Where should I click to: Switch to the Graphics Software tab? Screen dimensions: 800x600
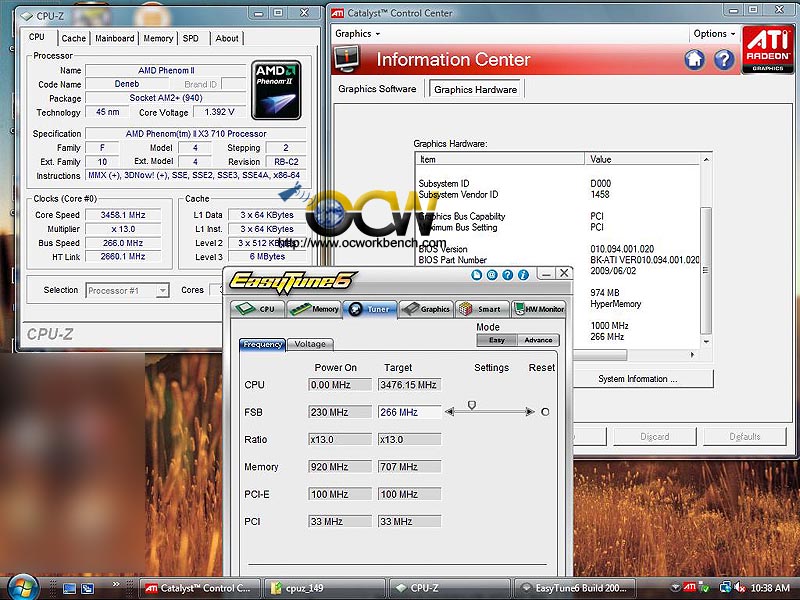click(377, 89)
